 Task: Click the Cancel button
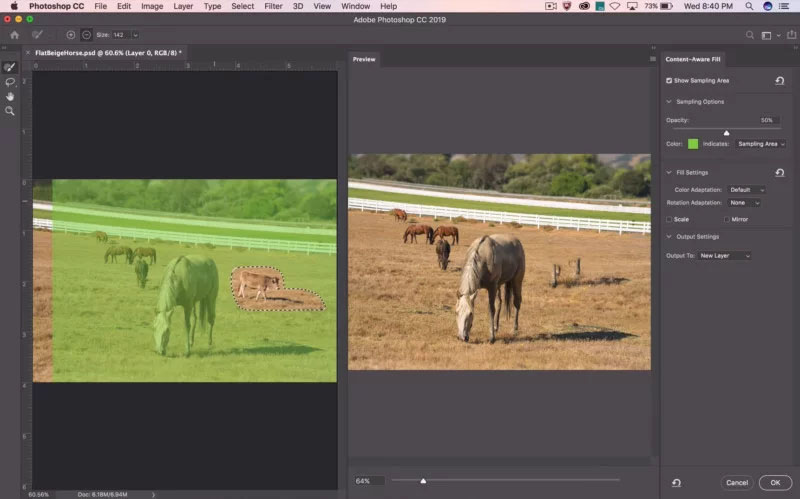pos(736,483)
